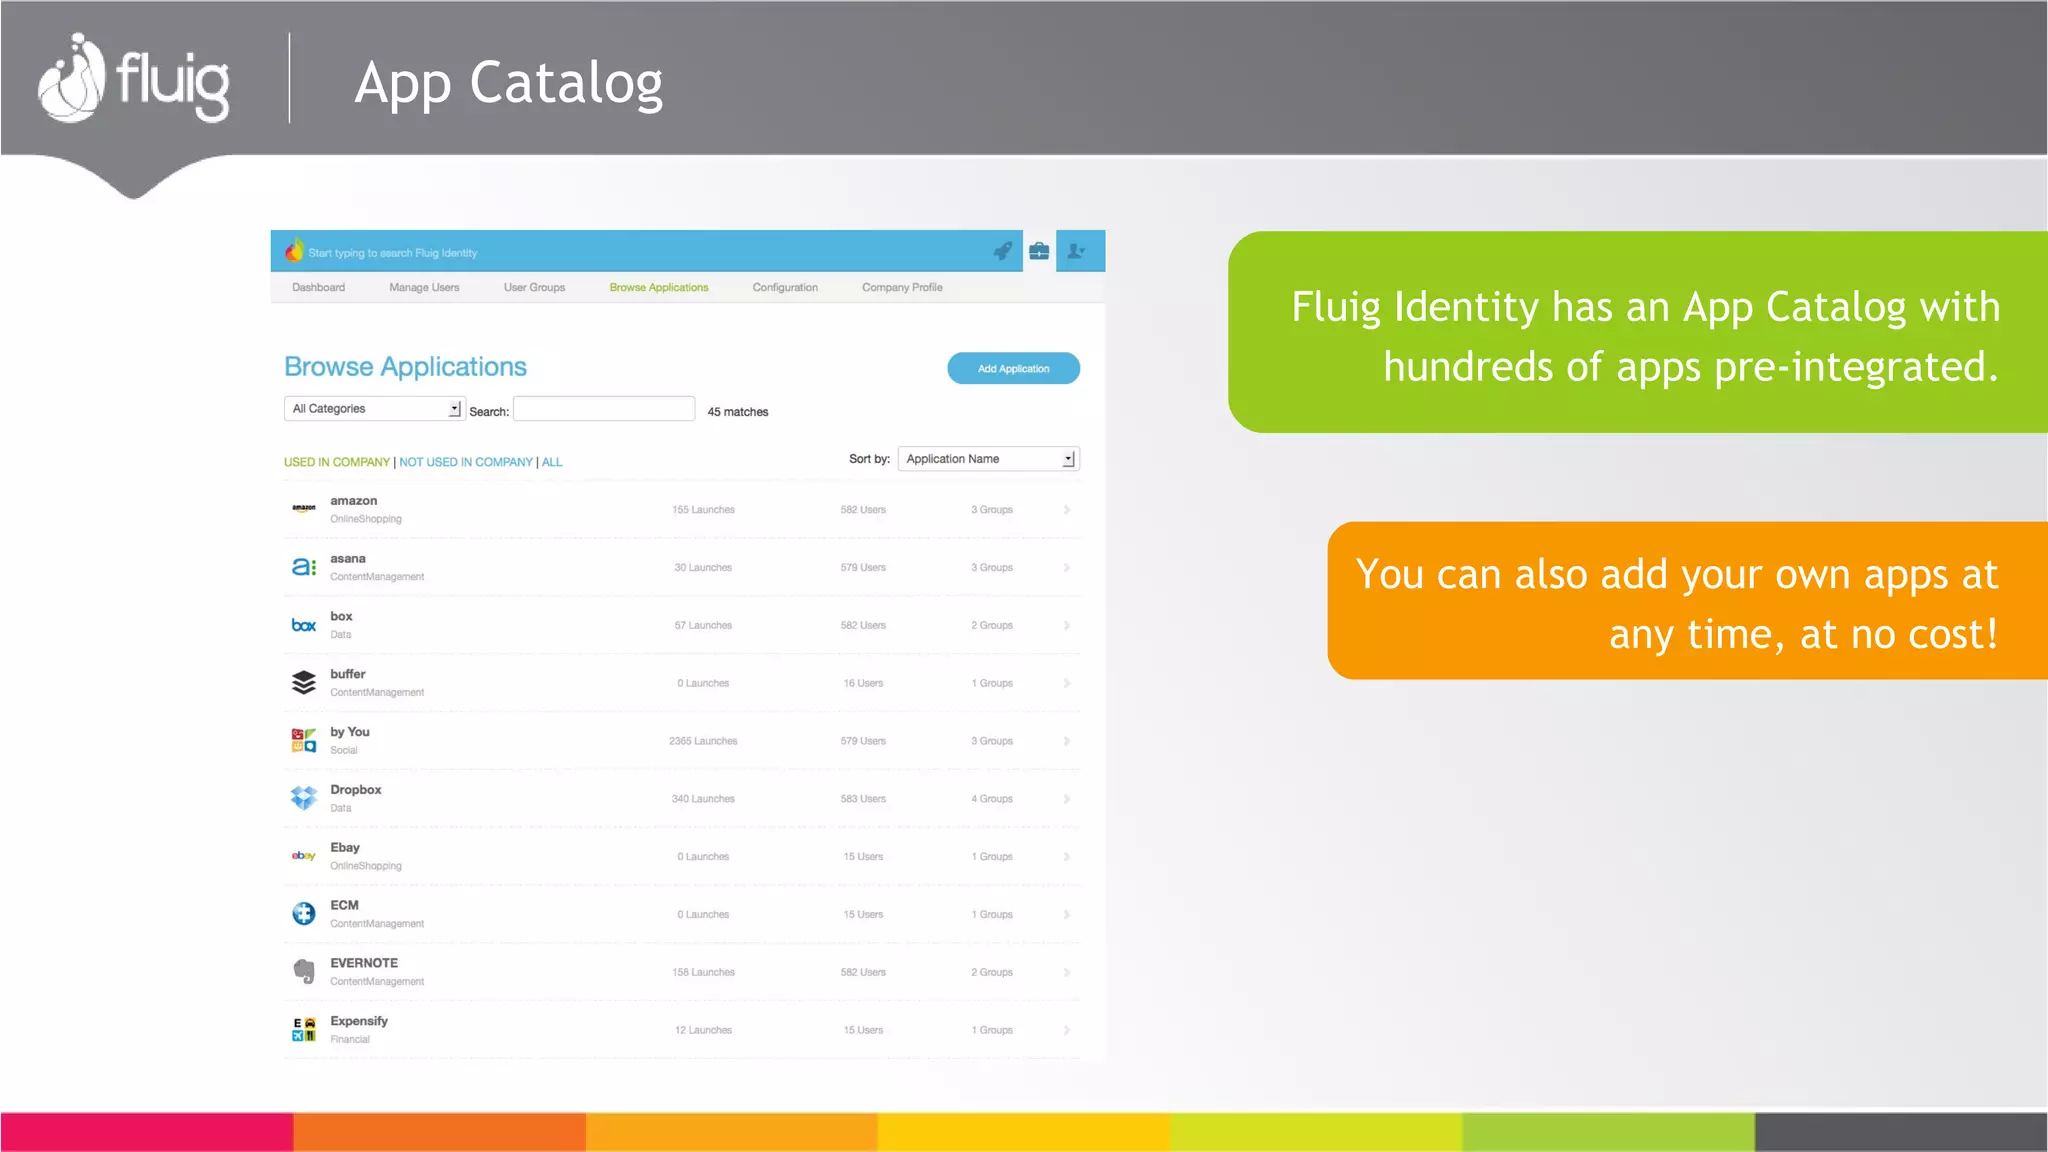Open the ECM application name

coord(344,905)
